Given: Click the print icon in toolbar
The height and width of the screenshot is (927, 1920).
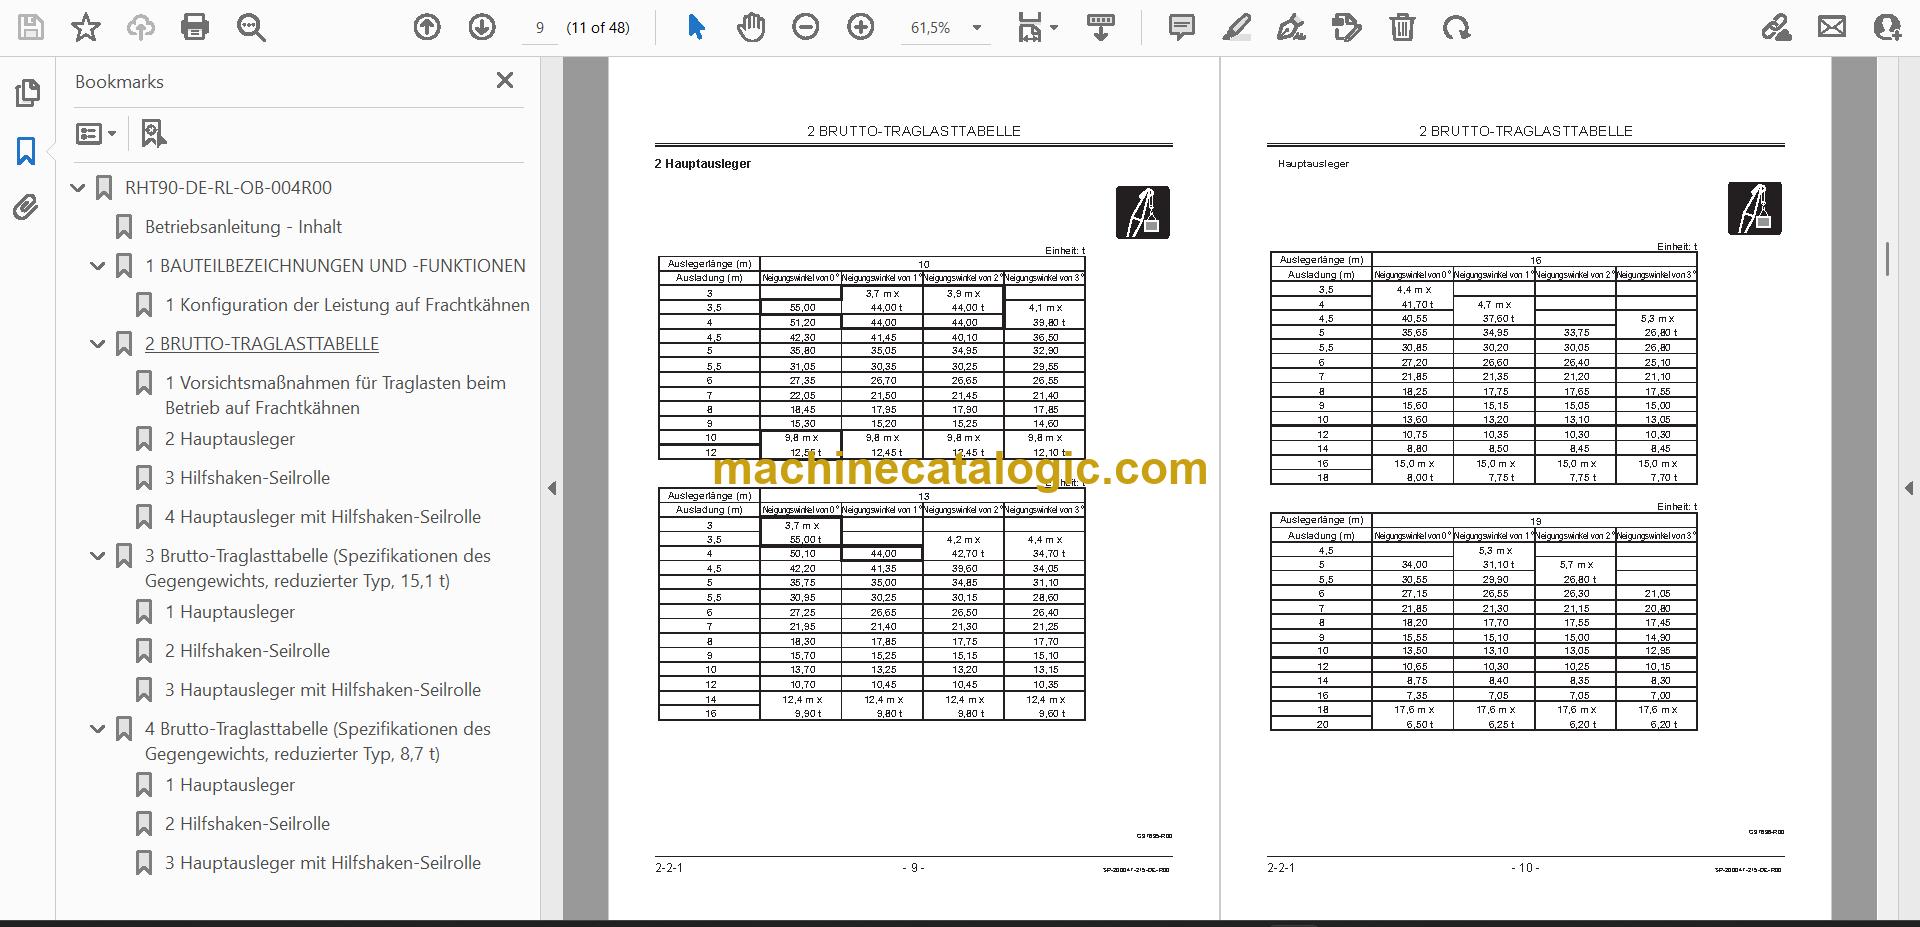Looking at the screenshot, I should [x=195, y=27].
